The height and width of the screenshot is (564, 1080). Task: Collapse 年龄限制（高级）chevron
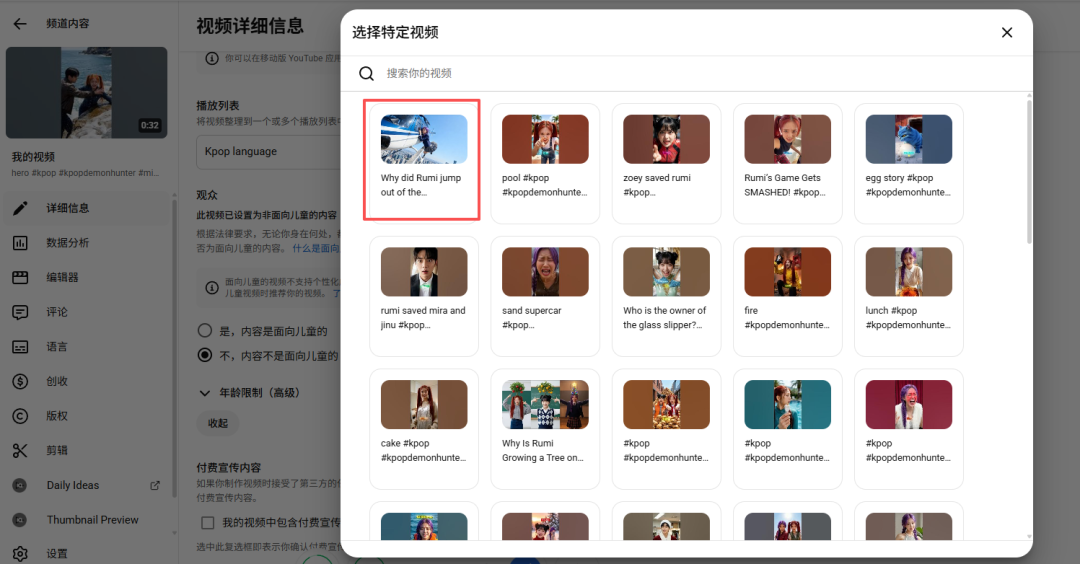pyautogui.click(x=205, y=393)
